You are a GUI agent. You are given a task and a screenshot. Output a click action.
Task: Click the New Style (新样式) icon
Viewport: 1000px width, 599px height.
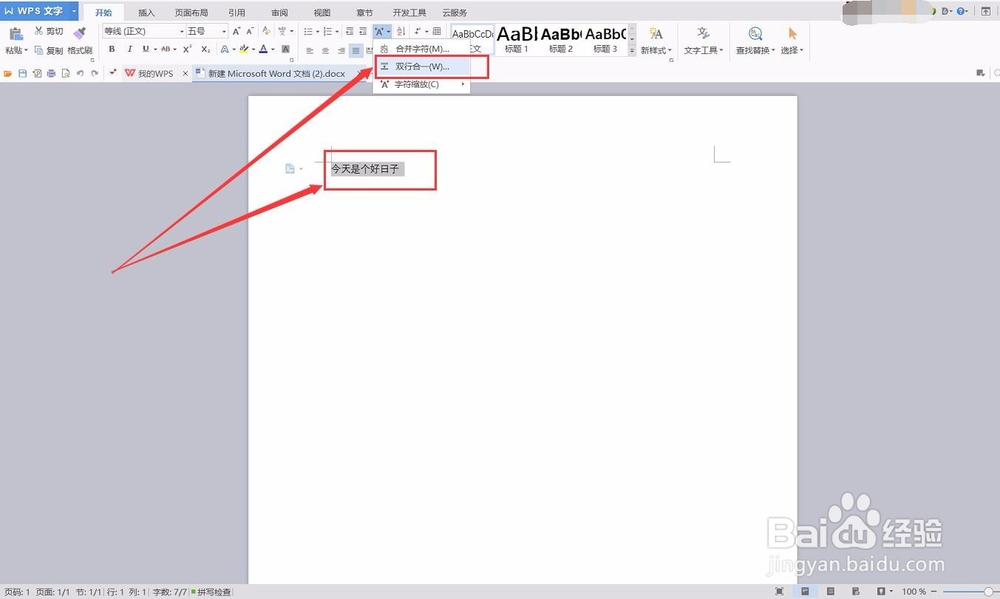point(656,34)
